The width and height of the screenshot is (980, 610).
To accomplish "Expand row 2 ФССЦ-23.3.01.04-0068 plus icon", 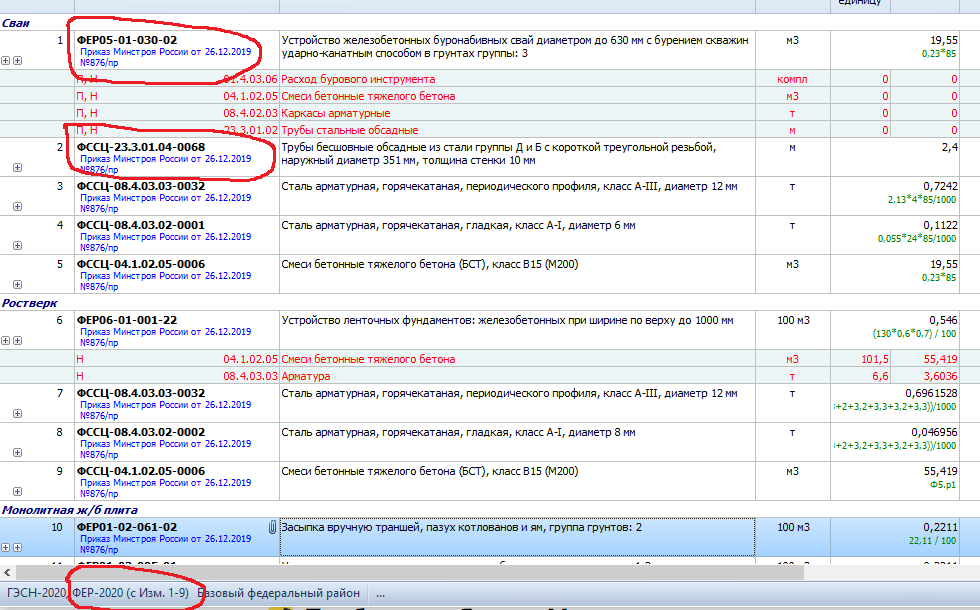I will (x=18, y=168).
